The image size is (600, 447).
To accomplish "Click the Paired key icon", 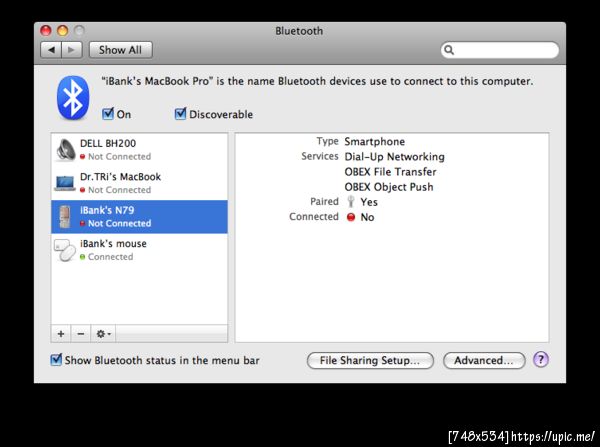I will (351, 201).
